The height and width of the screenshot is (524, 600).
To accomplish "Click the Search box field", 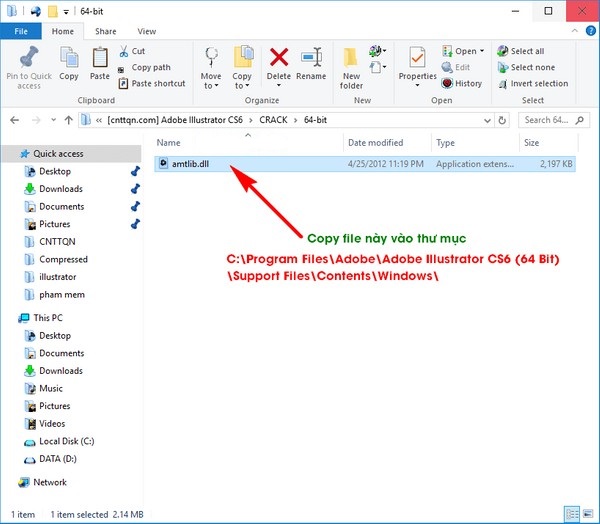I will point(548,120).
